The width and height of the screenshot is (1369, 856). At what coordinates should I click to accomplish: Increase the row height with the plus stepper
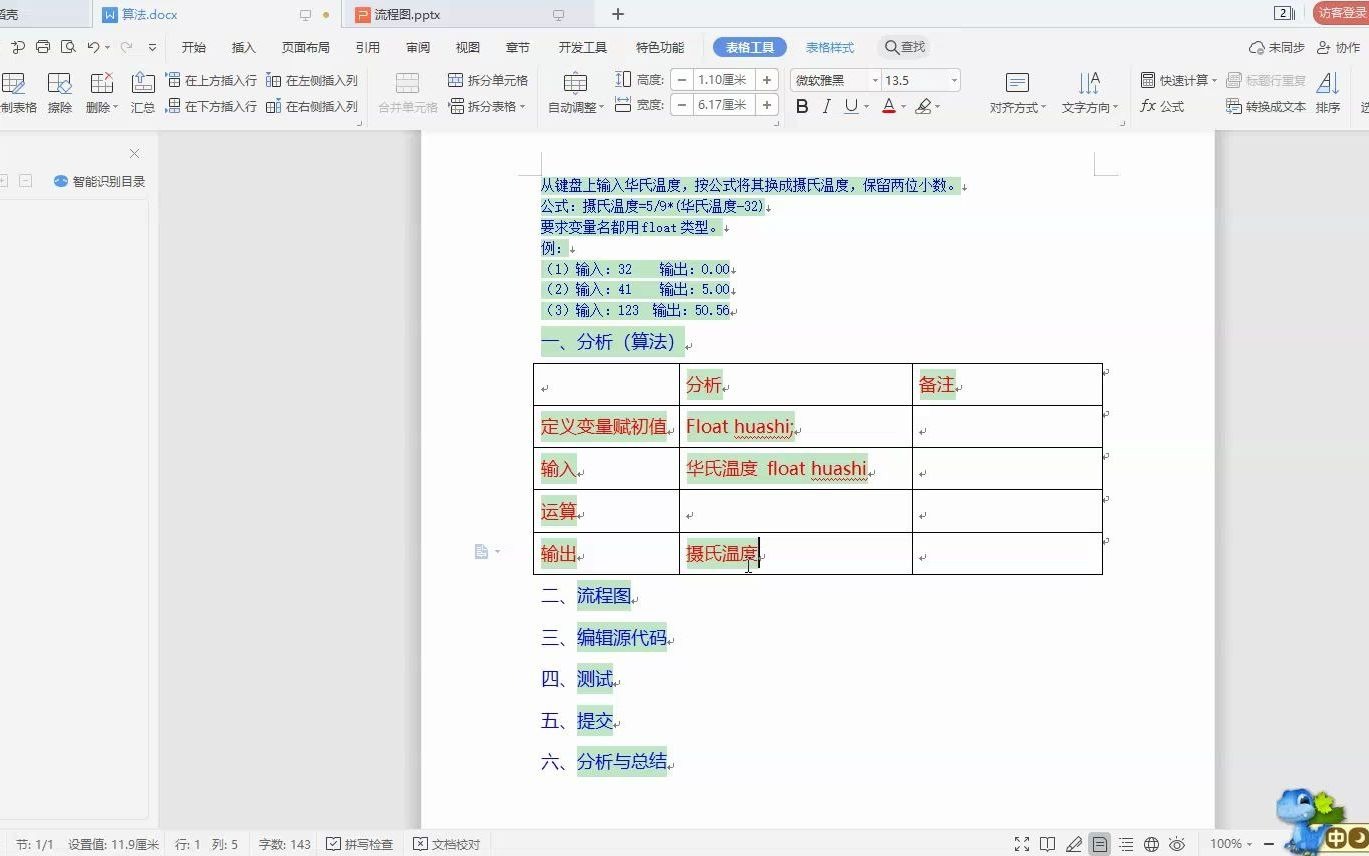pos(767,80)
